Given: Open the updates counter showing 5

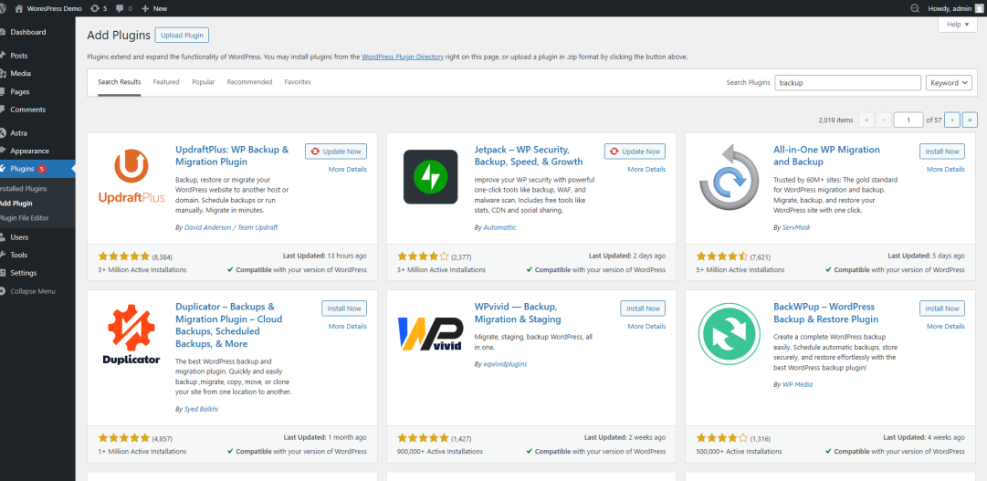Looking at the screenshot, I should tap(99, 8).
